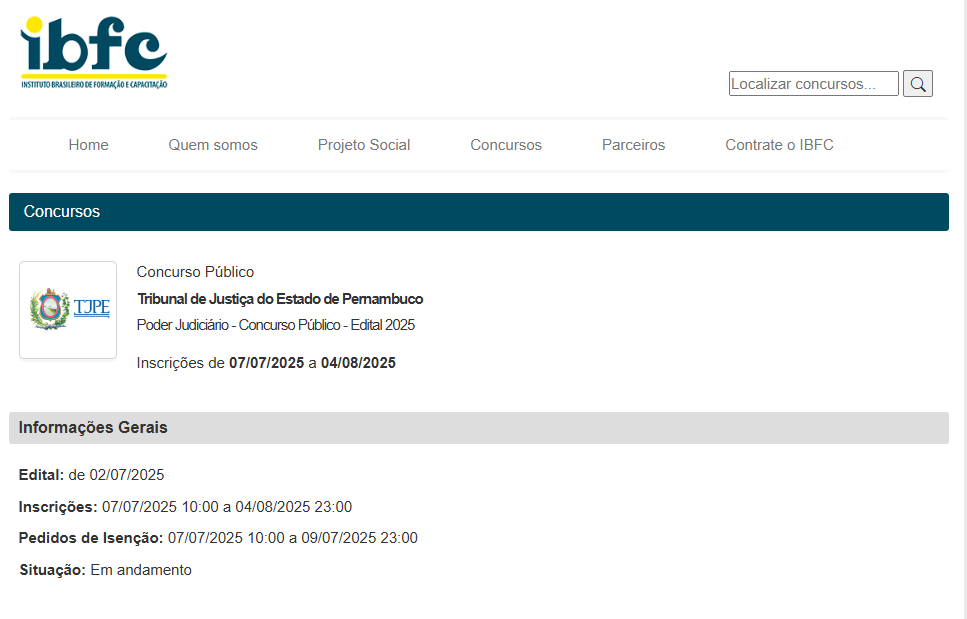
Task: Click the 'Situação: Em andamento' status
Action: coord(105,570)
